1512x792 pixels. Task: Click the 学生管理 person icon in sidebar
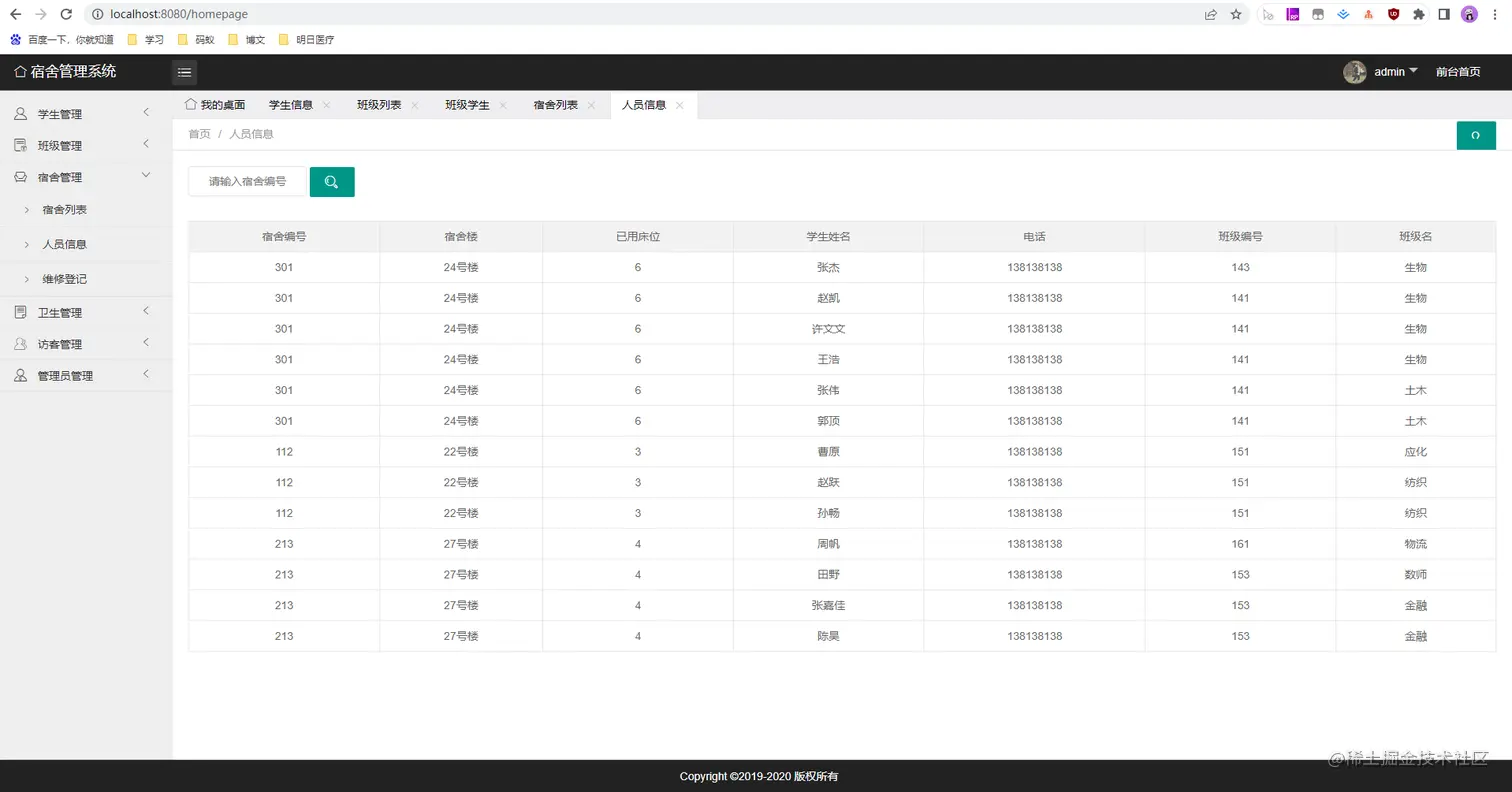[20, 114]
